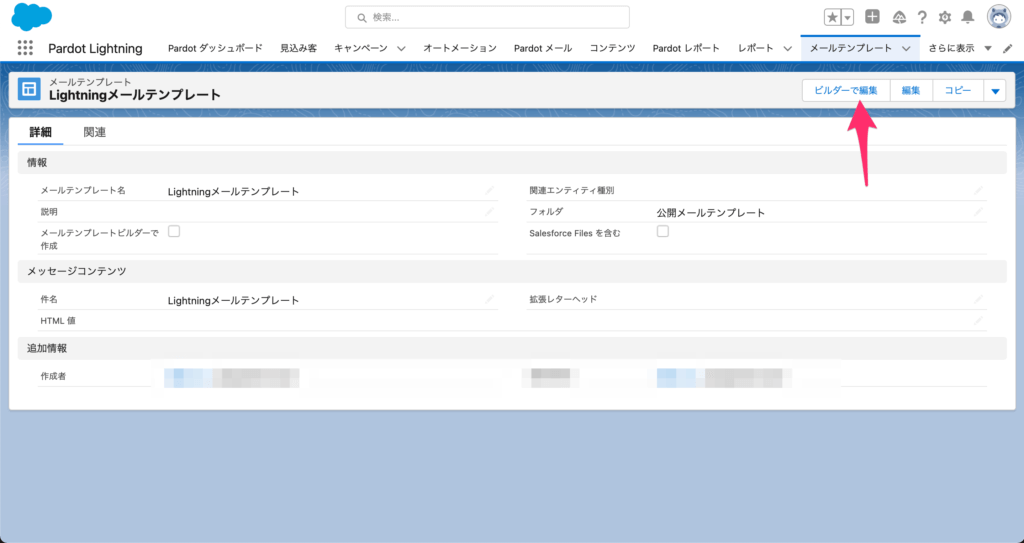
Task: Open the Trailhead guidance cloud icon
Action: pos(899,18)
